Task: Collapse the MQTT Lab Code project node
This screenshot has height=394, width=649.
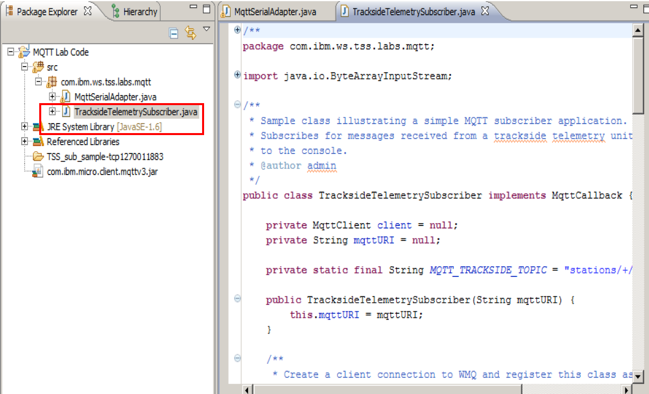Action: coord(11,52)
